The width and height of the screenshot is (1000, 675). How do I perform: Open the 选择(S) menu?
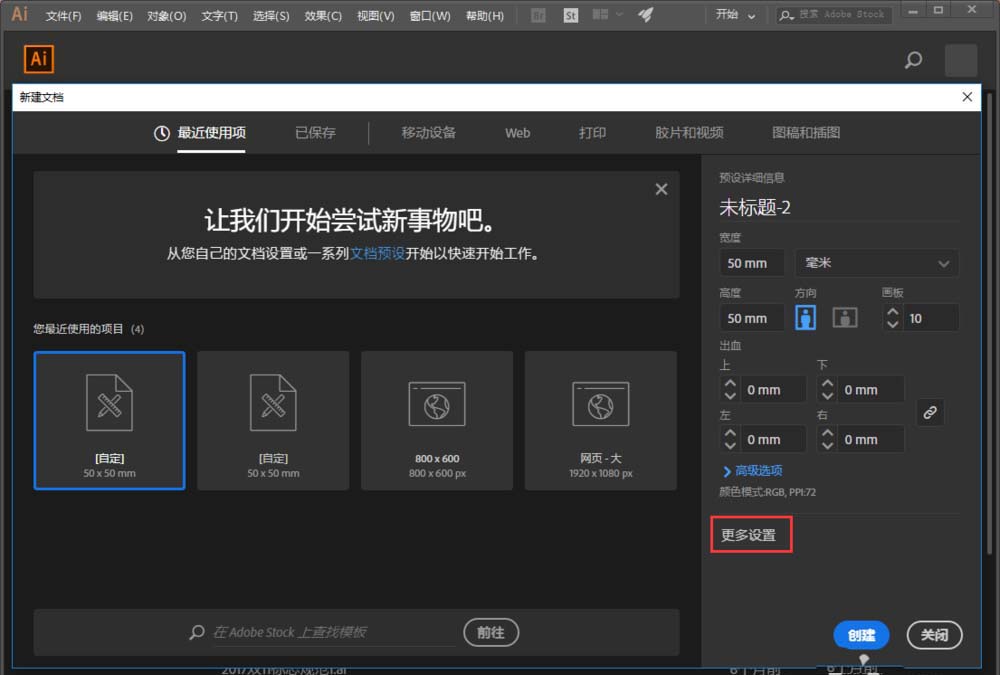click(271, 15)
